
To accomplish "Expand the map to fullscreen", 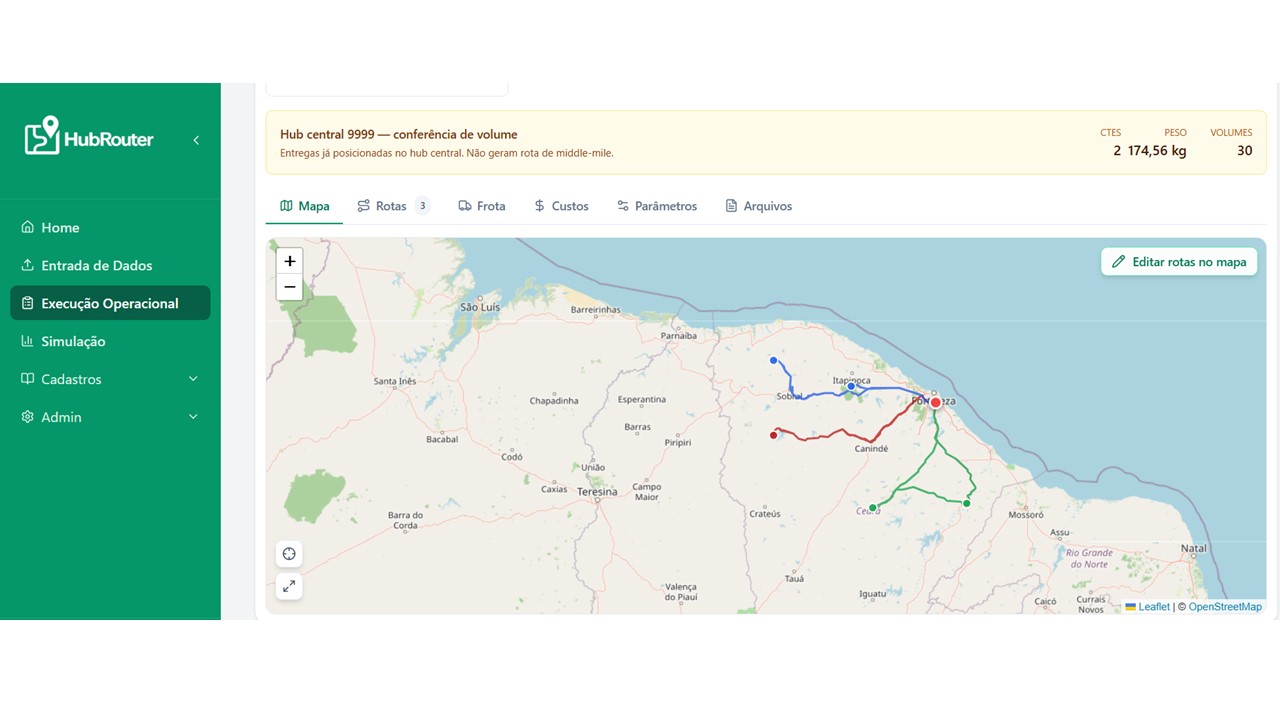I will tap(289, 586).
